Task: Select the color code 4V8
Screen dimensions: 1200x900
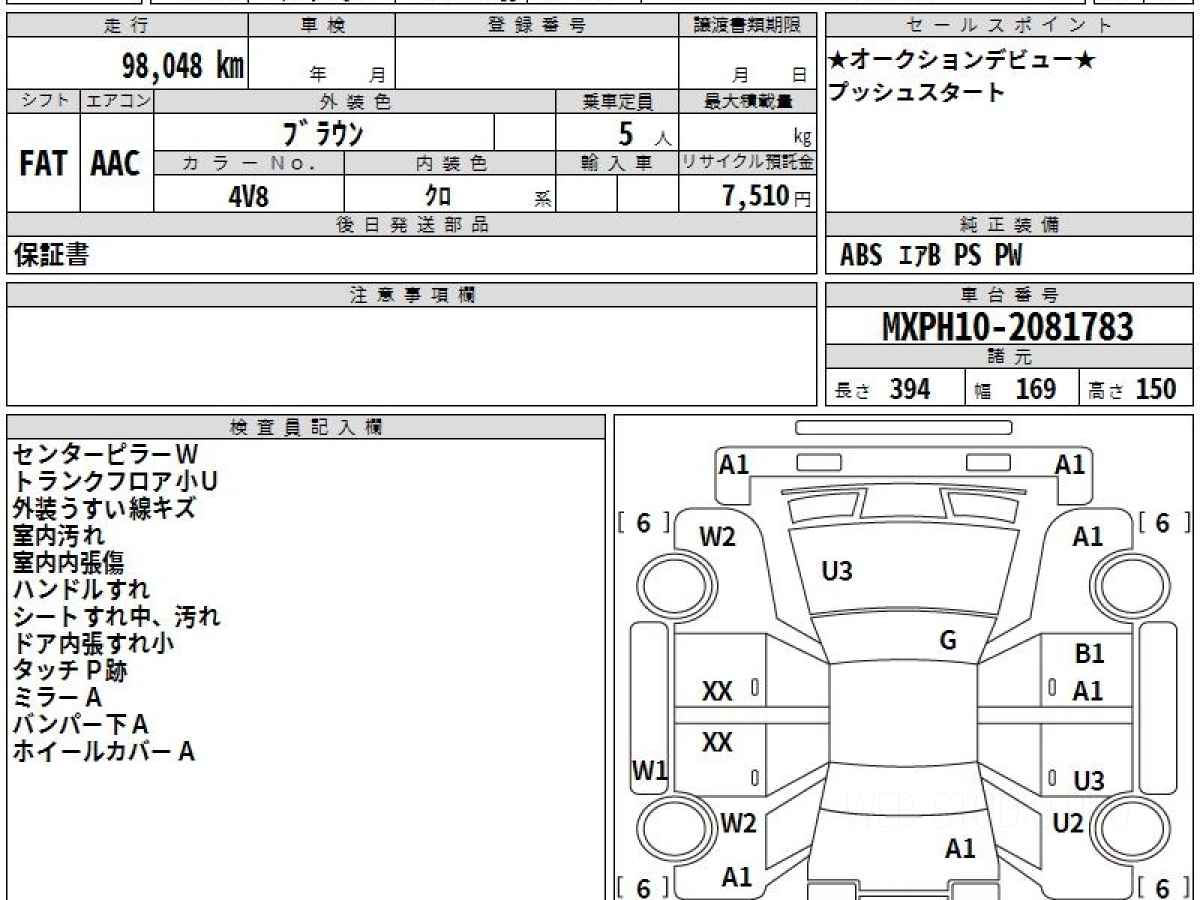Action: pyautogui.click(x=248, y=195)
